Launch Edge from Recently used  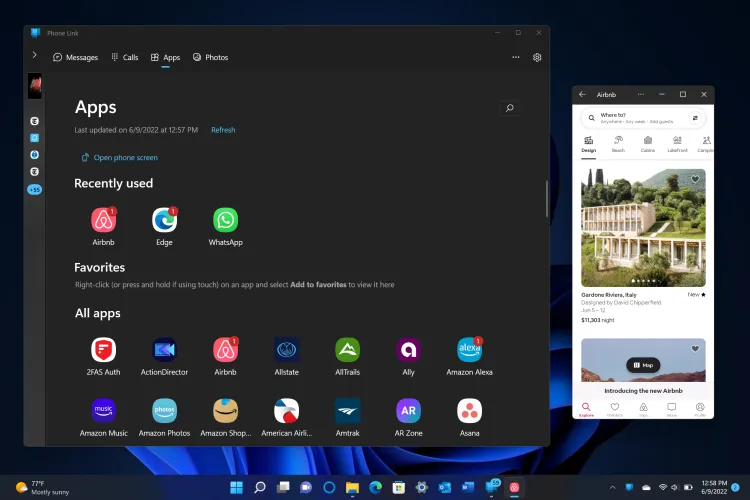pyautogui.click(x=164, y=220)
